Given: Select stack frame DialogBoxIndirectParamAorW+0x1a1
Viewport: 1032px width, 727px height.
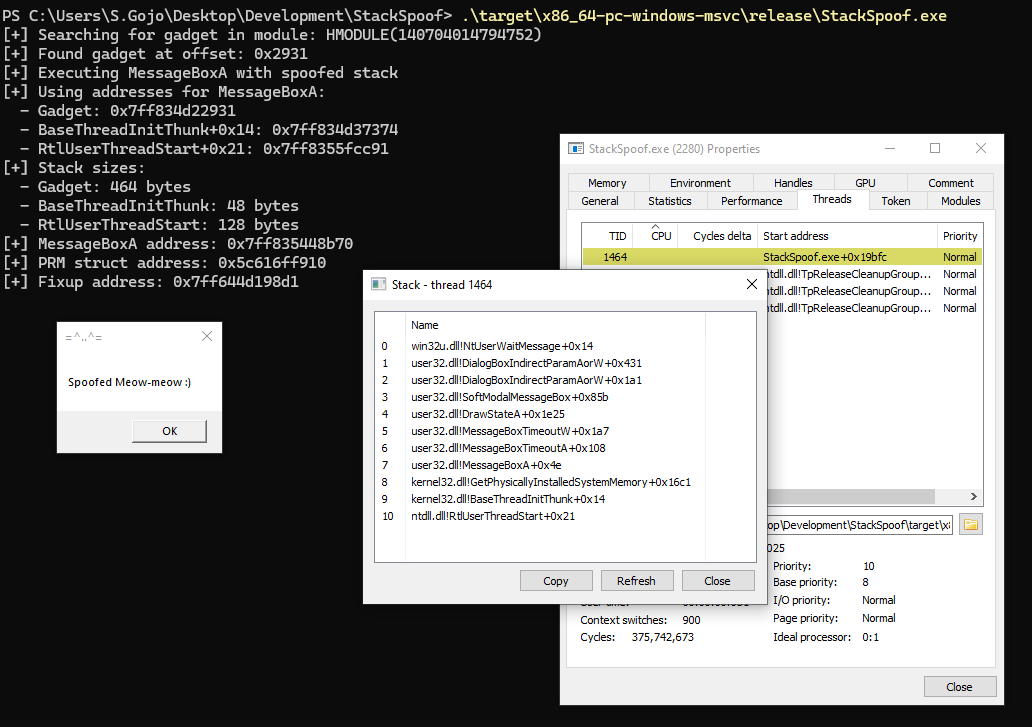Looking at the screenshot, I should [x=526, y=380].
